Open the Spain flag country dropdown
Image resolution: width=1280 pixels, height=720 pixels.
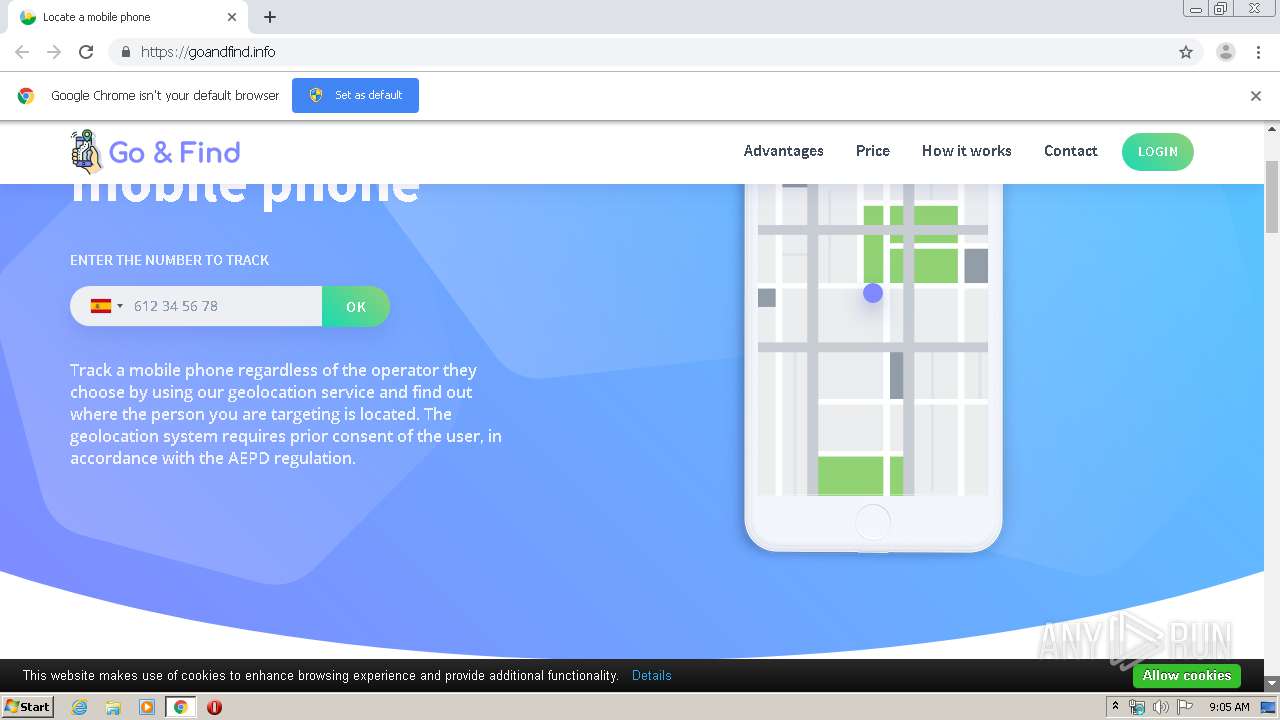[107, 306]
